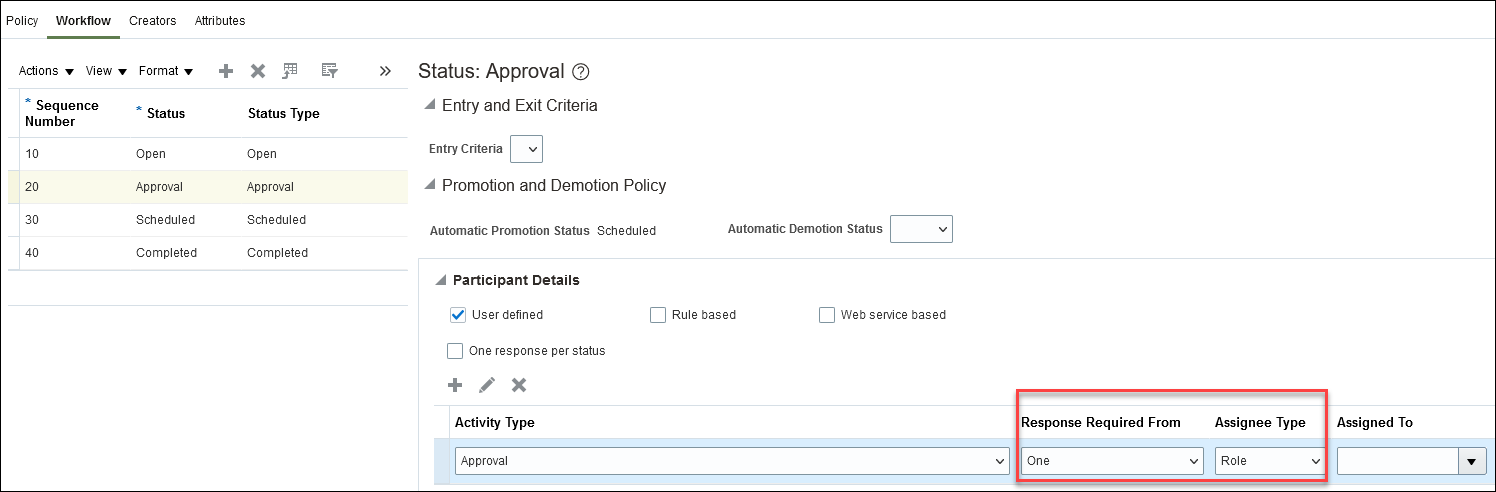Open the Automatic Demotion Status dropdown
The height and width of the screenshot is (492, 1496).
[921, 229]
